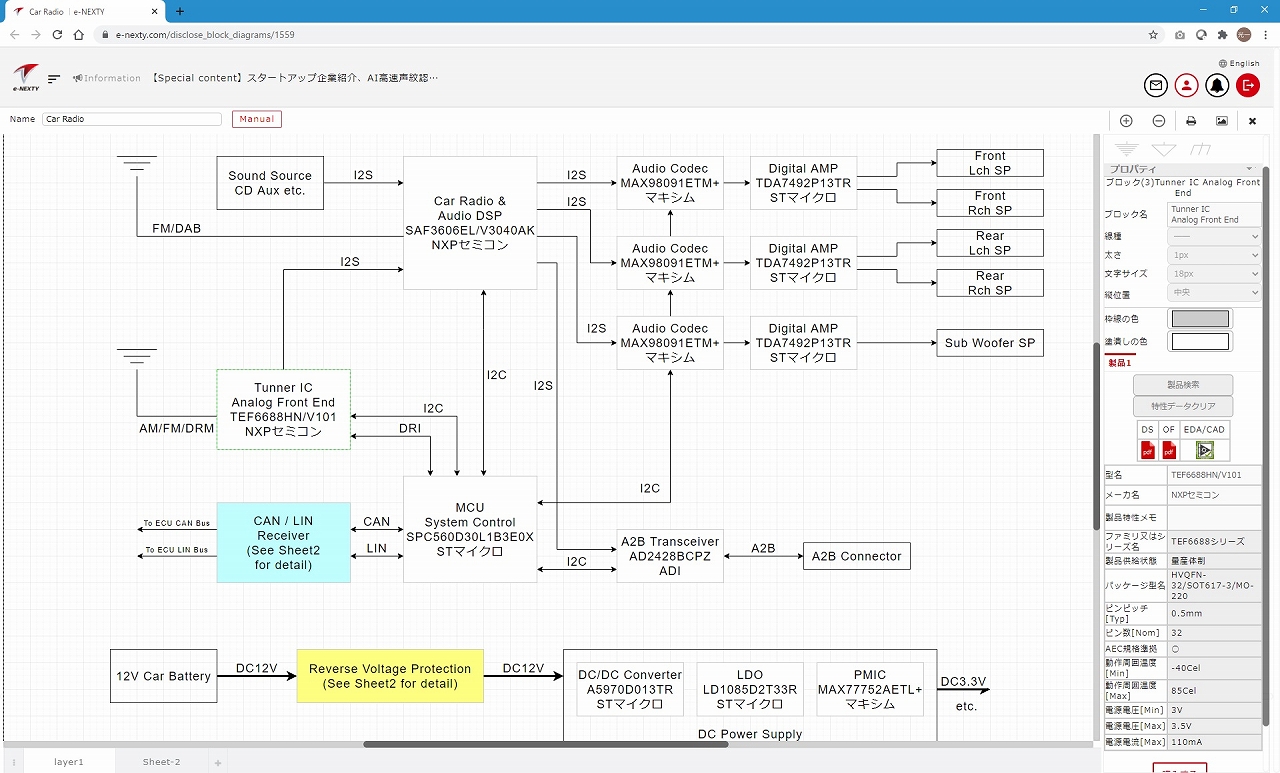
Task: Open browser extensions puzzle icon
Action: click(x=1222, y=34)
